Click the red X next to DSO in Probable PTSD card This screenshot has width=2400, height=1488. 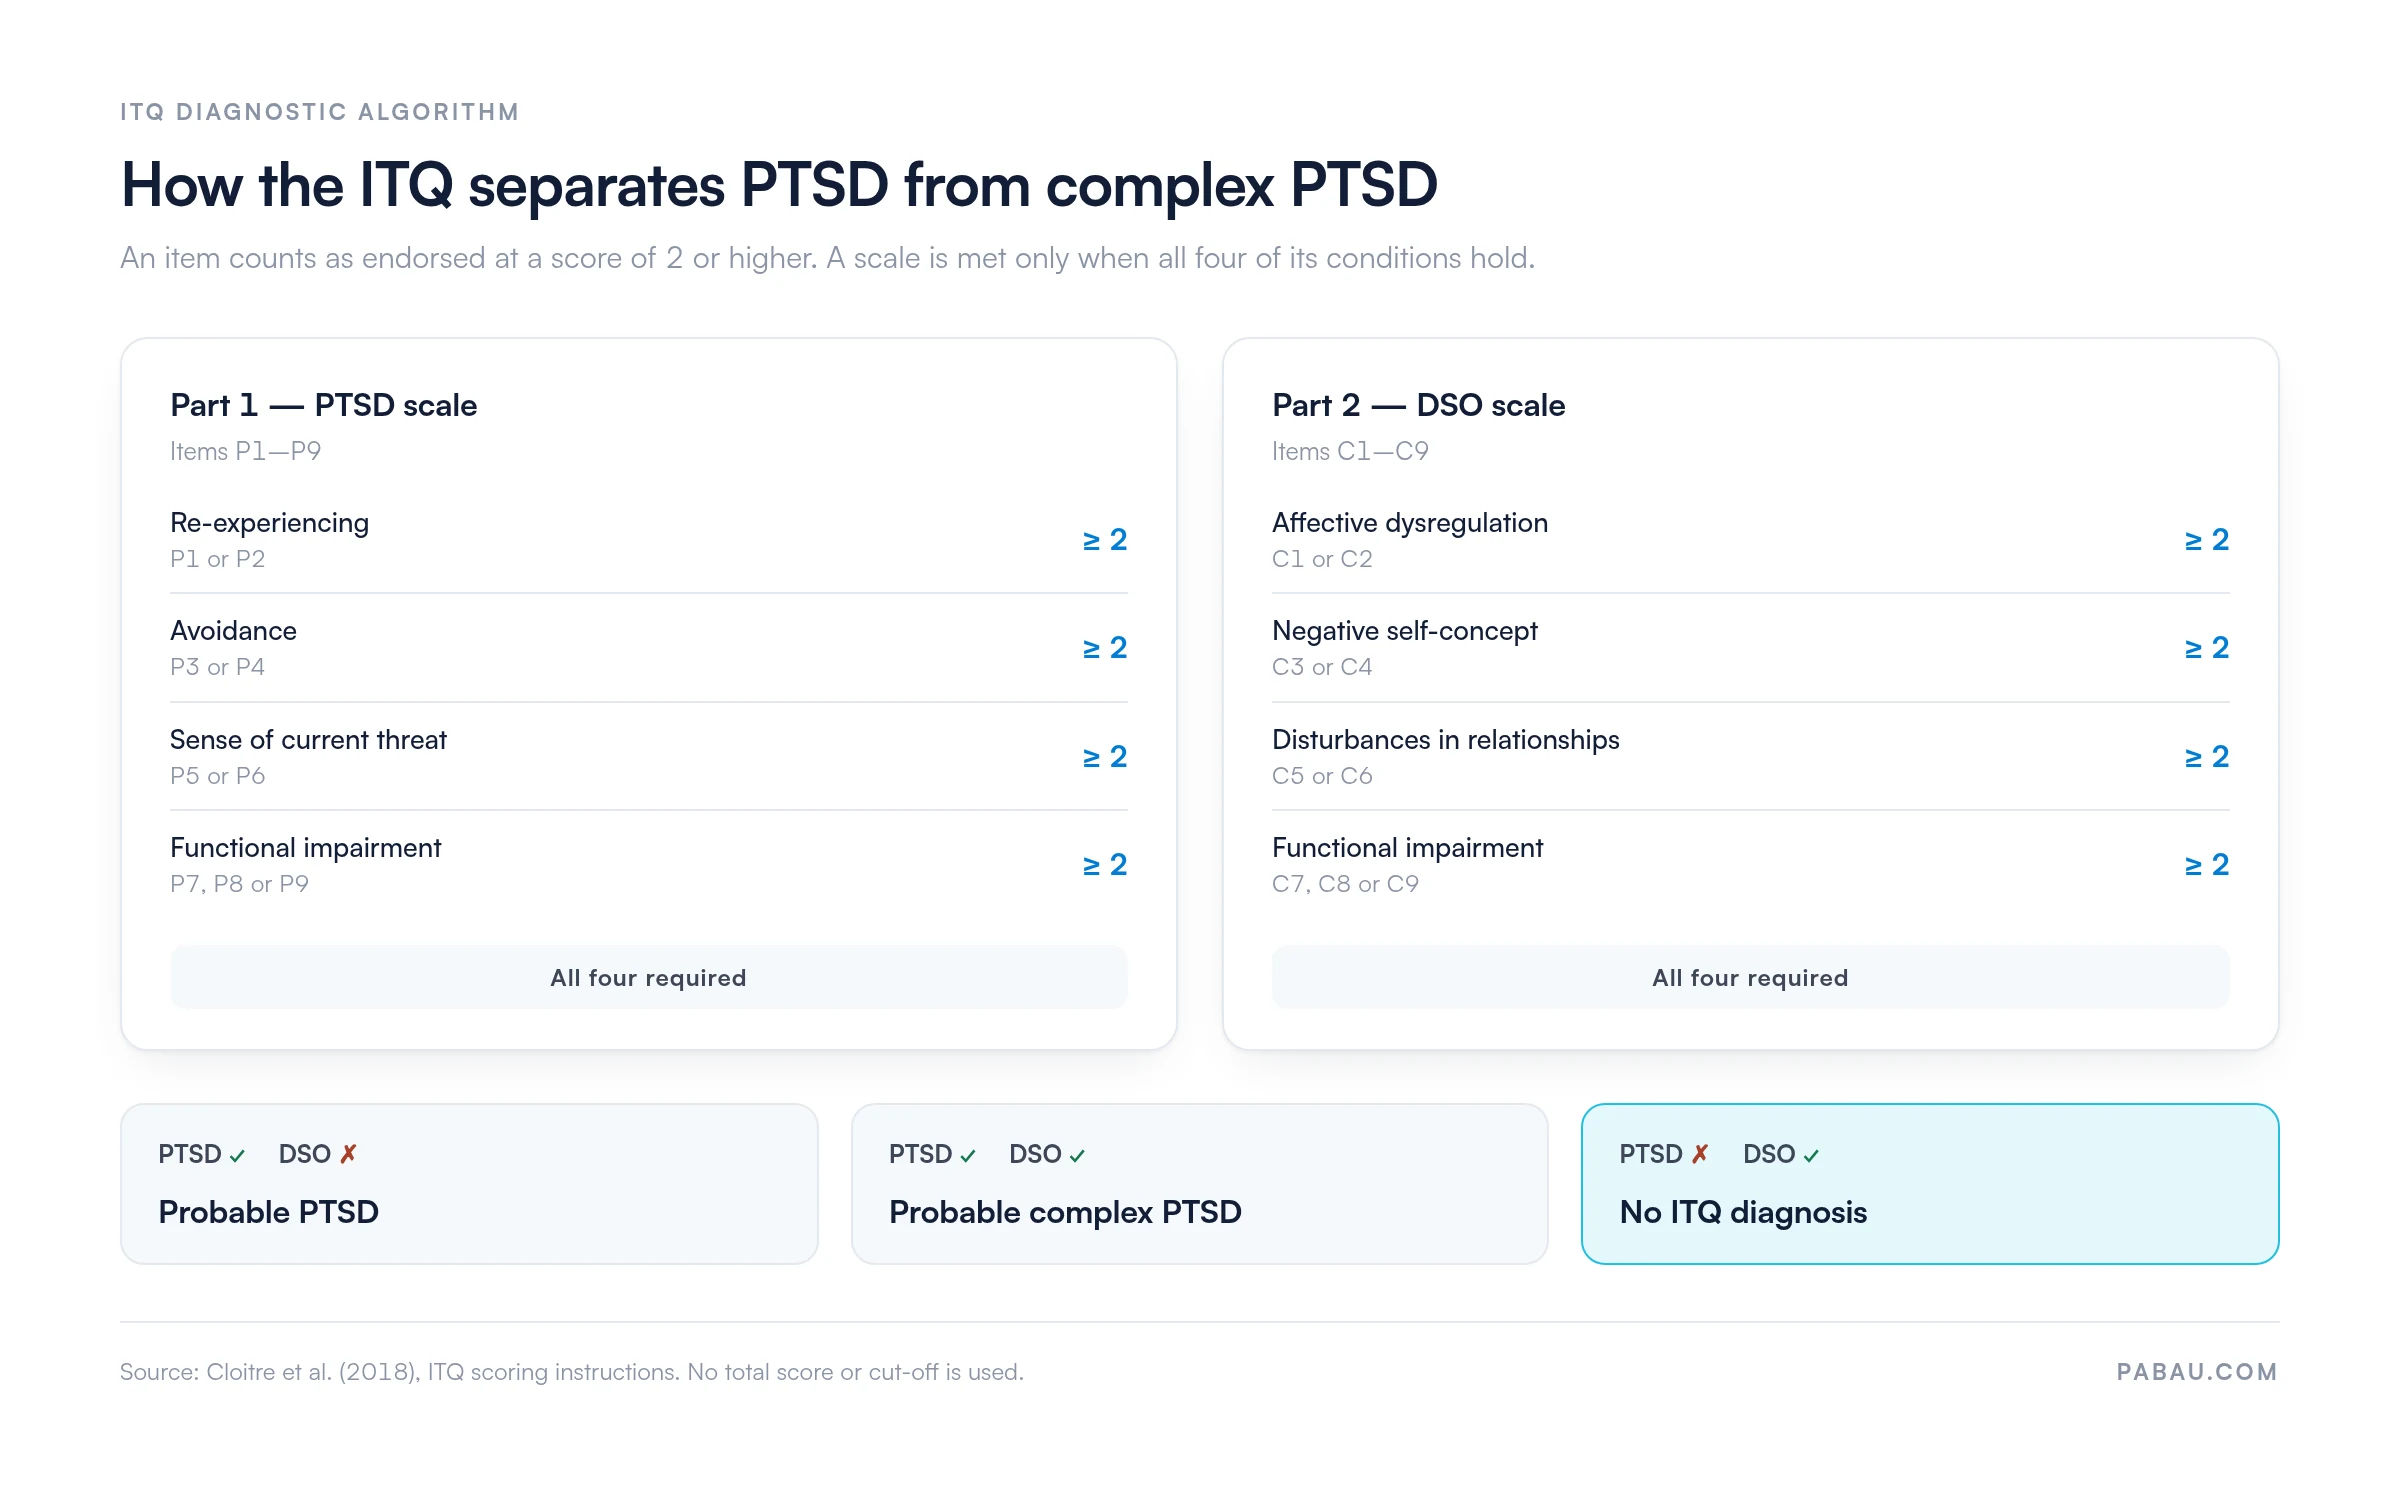348,1154
